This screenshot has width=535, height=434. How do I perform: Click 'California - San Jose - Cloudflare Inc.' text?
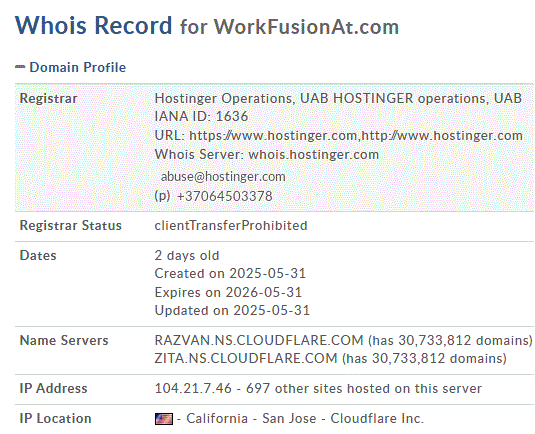305,419
